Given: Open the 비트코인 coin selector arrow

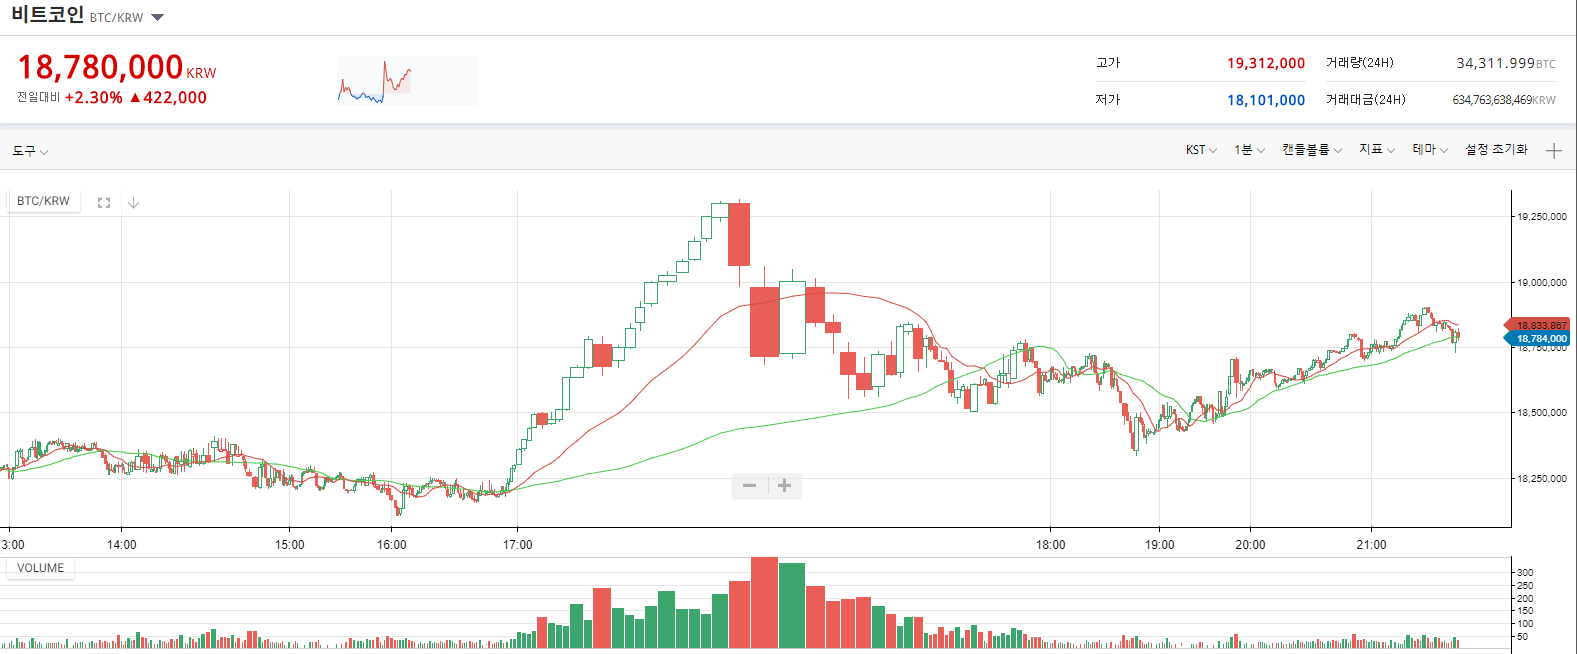Looking at the screenshot, I should [156, 16].
